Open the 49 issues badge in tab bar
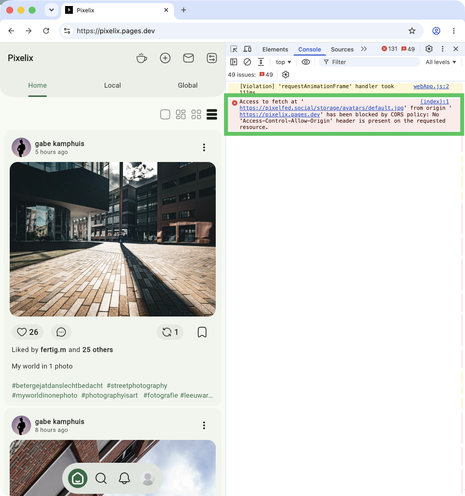 click(x=408, y=49)
